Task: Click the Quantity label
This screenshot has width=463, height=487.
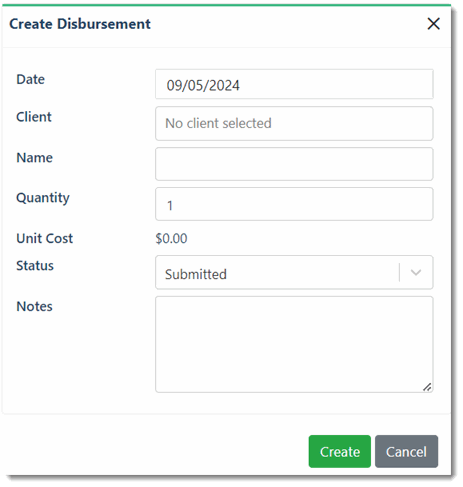Action: click(43, 198)
